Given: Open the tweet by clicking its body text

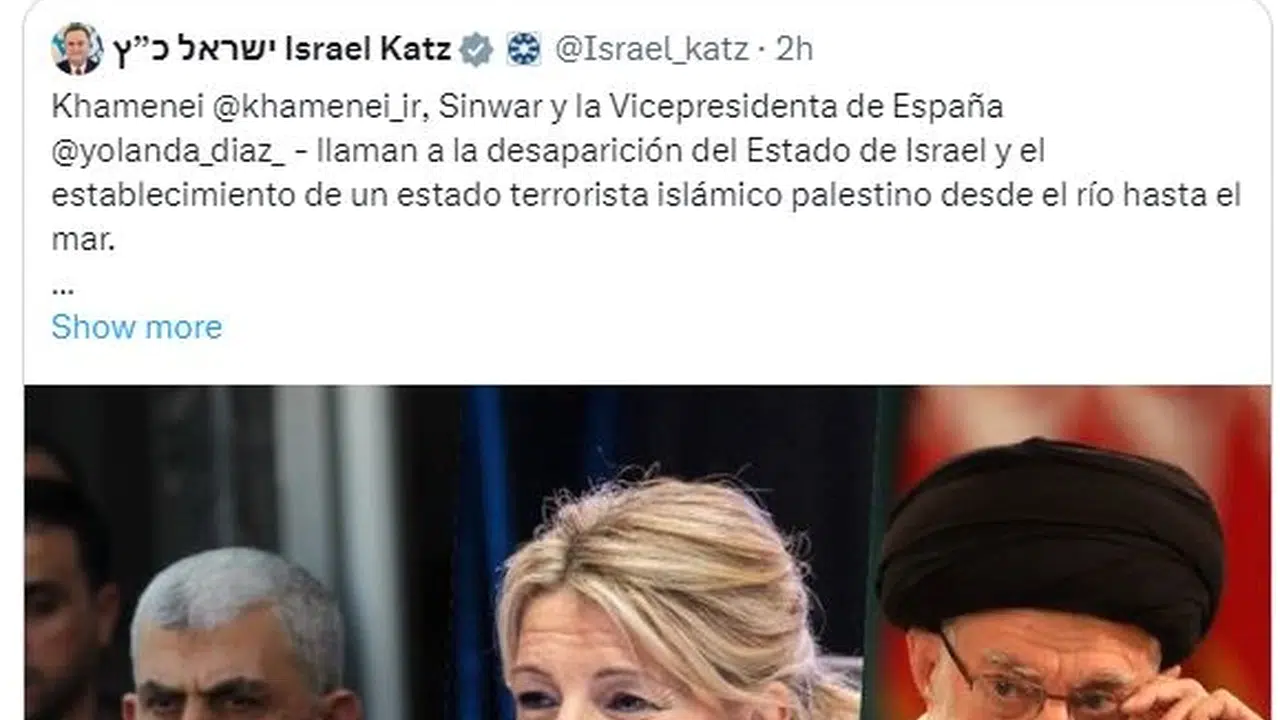Looking at the screenshot, I should (646, 173).
